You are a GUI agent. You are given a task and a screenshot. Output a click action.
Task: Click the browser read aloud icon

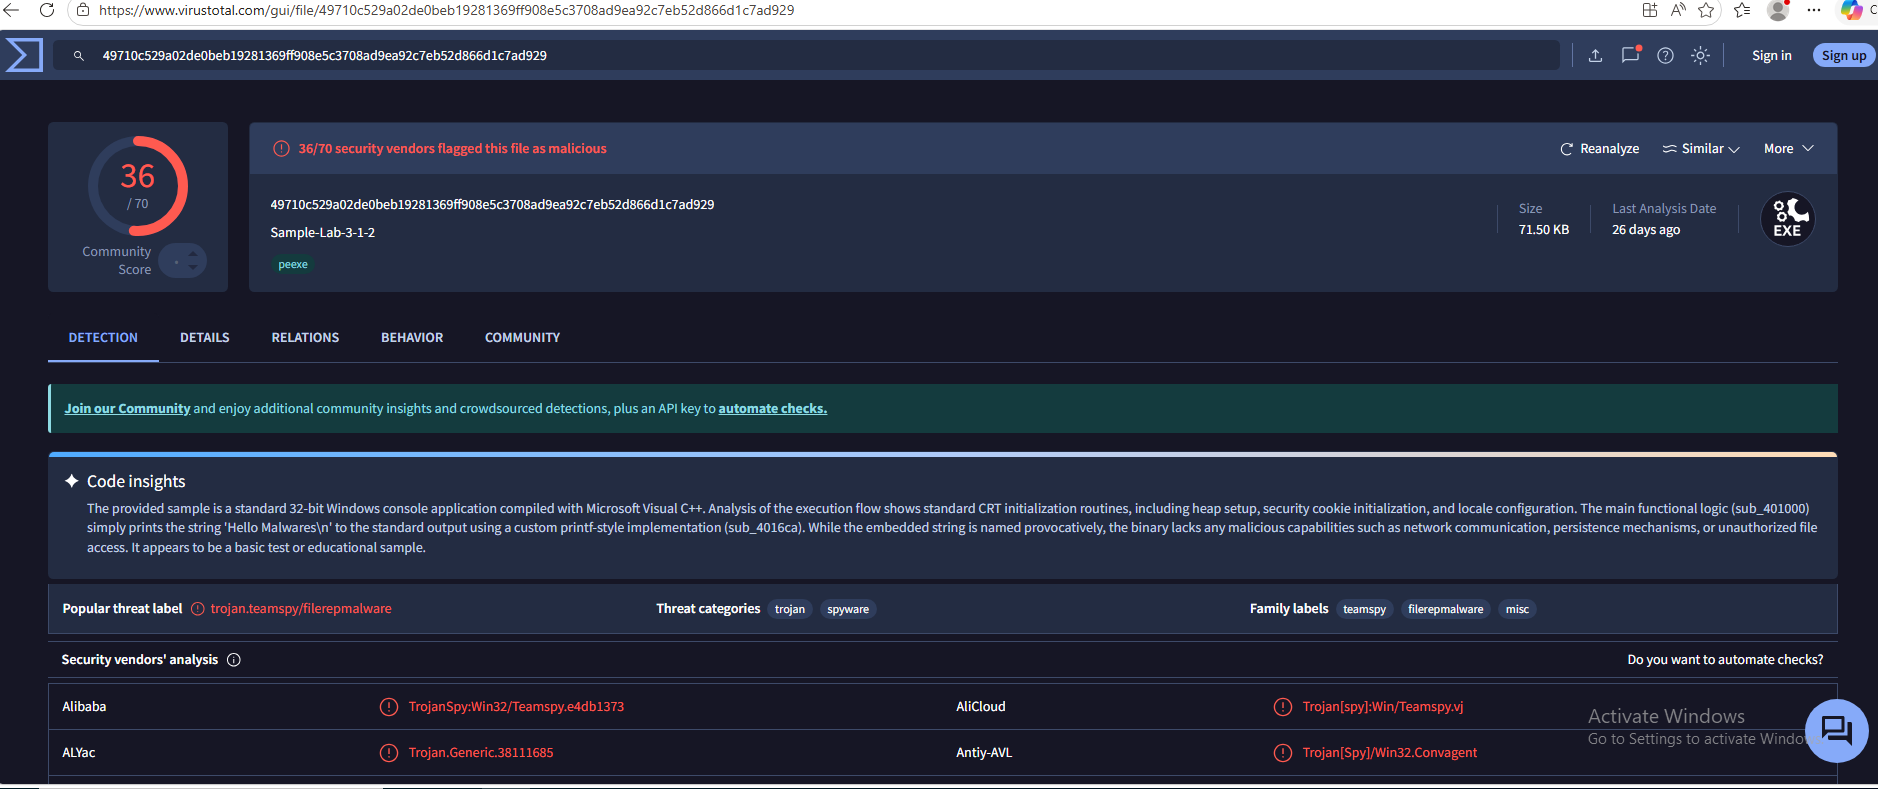pos(1678,10)
